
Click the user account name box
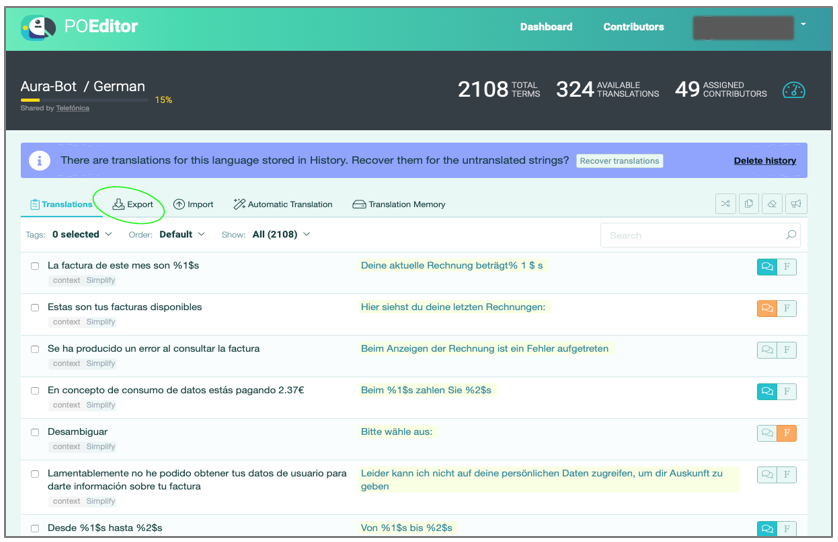tap(743, 27)
